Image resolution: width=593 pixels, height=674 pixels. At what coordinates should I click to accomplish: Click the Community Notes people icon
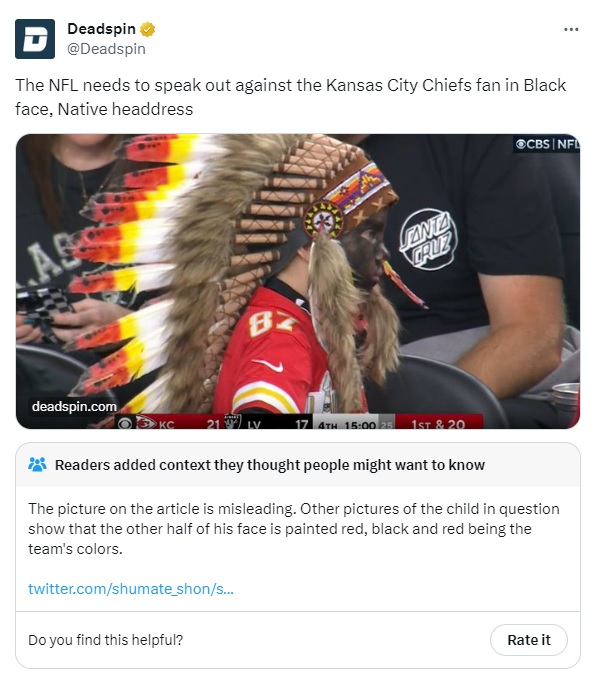point(37,465)
